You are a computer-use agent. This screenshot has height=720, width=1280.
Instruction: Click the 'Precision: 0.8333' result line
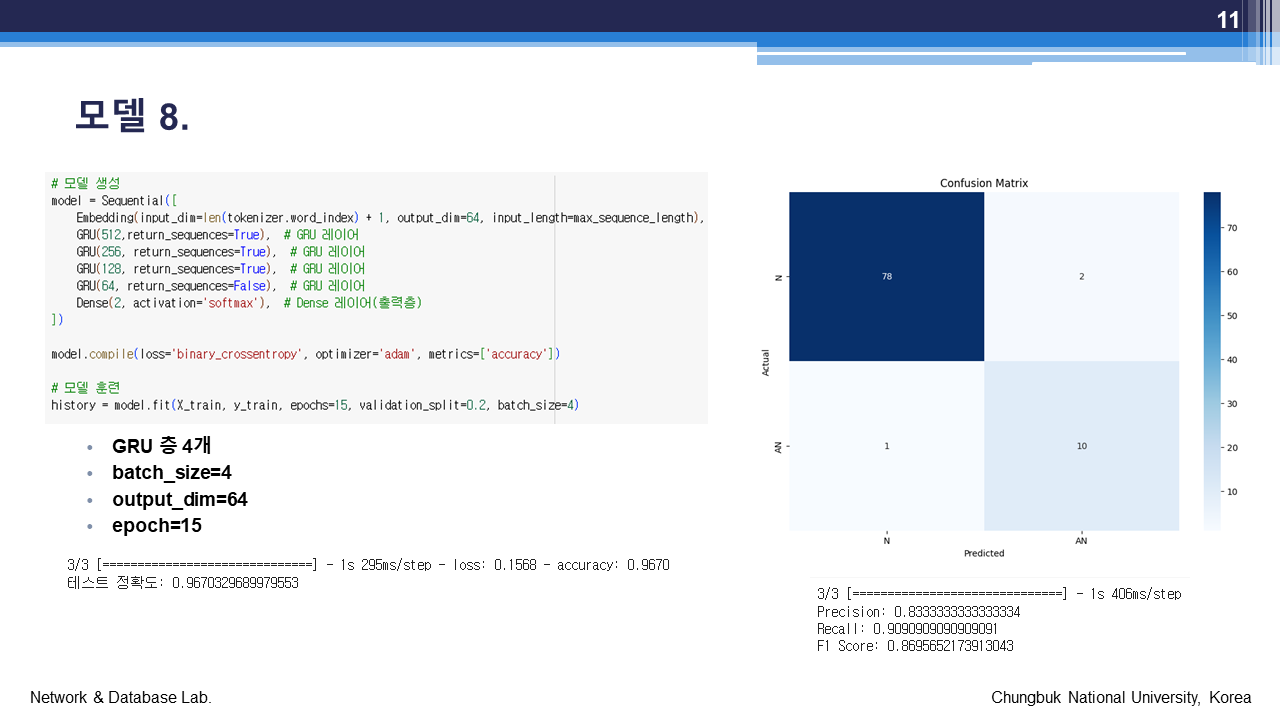tap(918, 612)
